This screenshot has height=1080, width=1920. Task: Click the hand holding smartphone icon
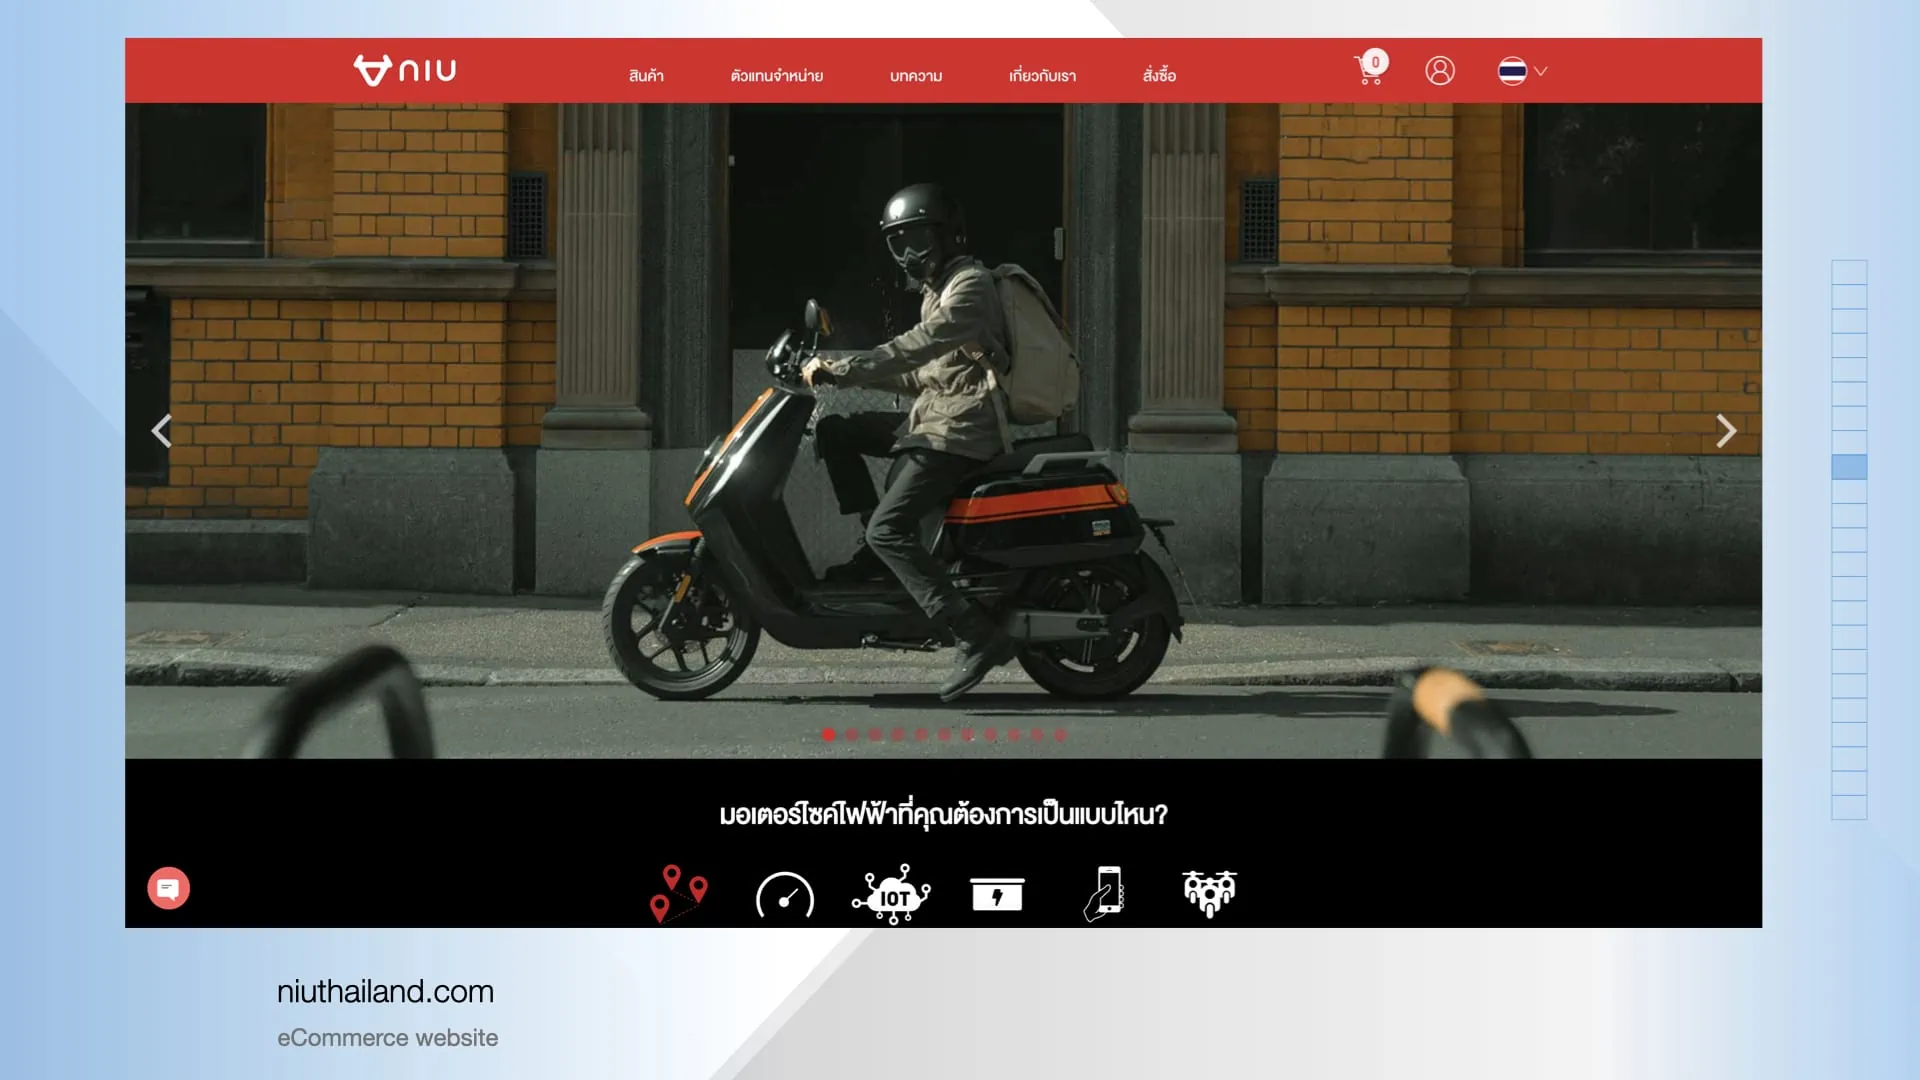(x=1104, y=893)
